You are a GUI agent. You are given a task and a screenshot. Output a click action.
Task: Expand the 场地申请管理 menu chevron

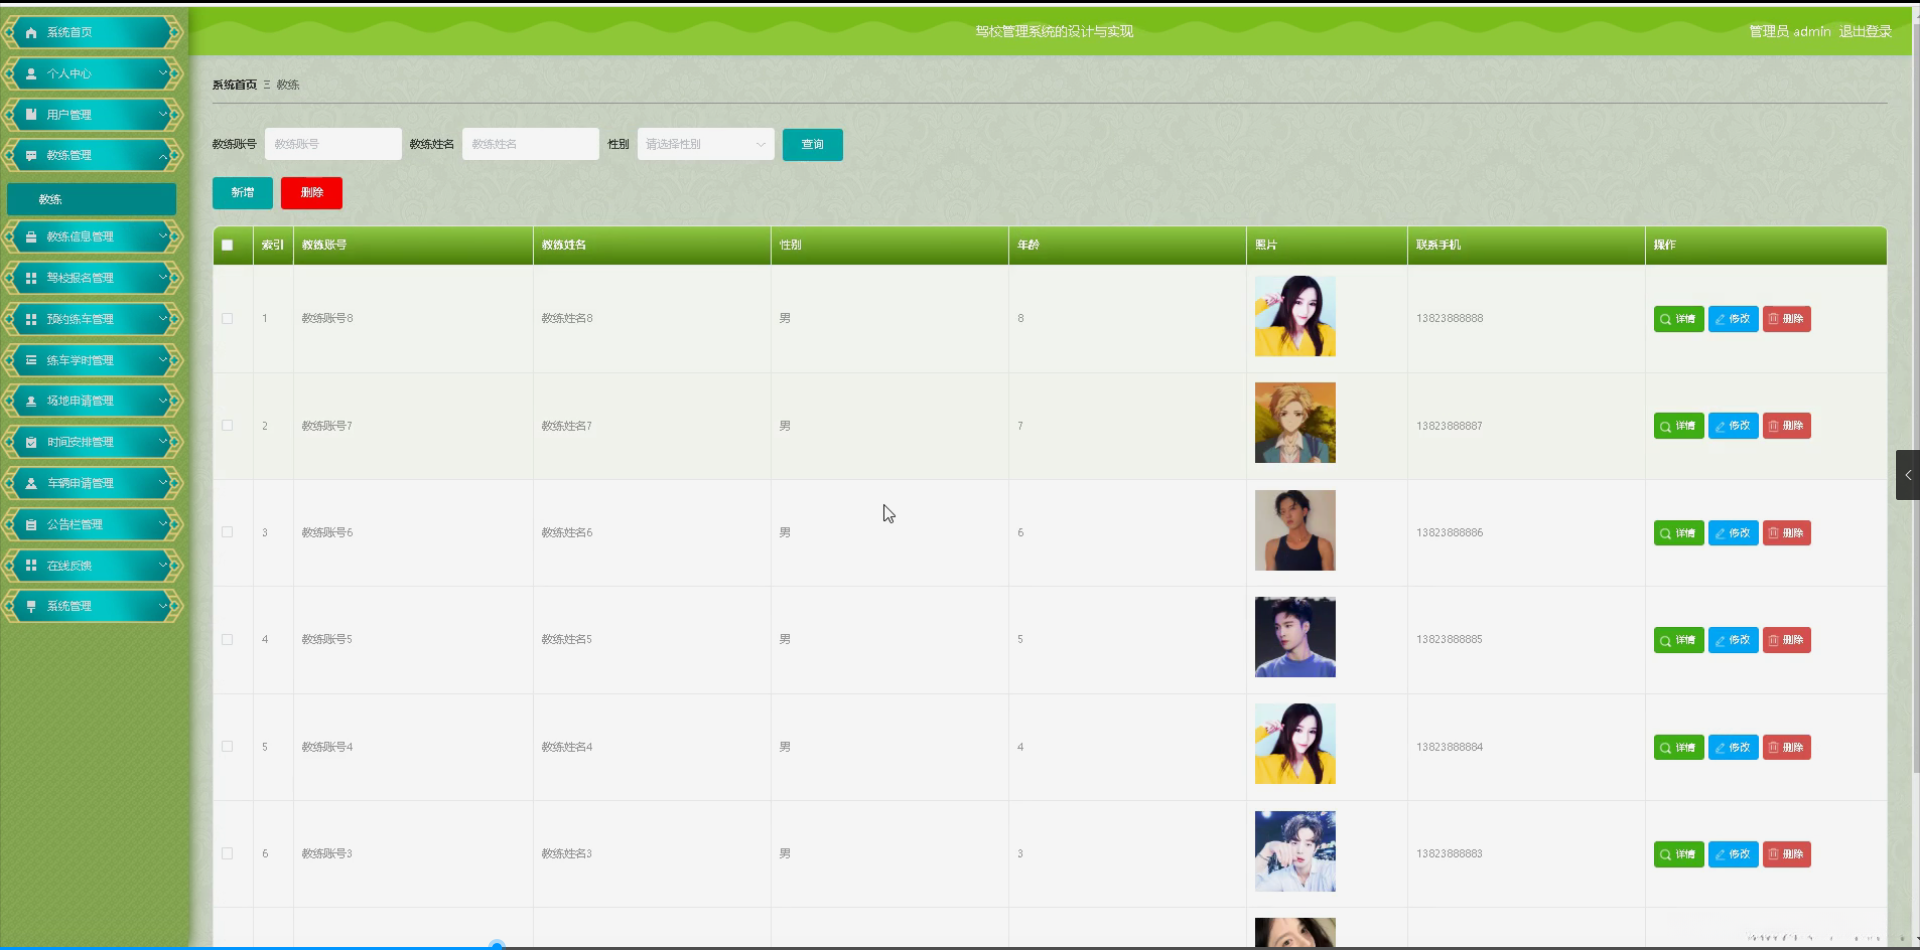(x=163, y=401)
